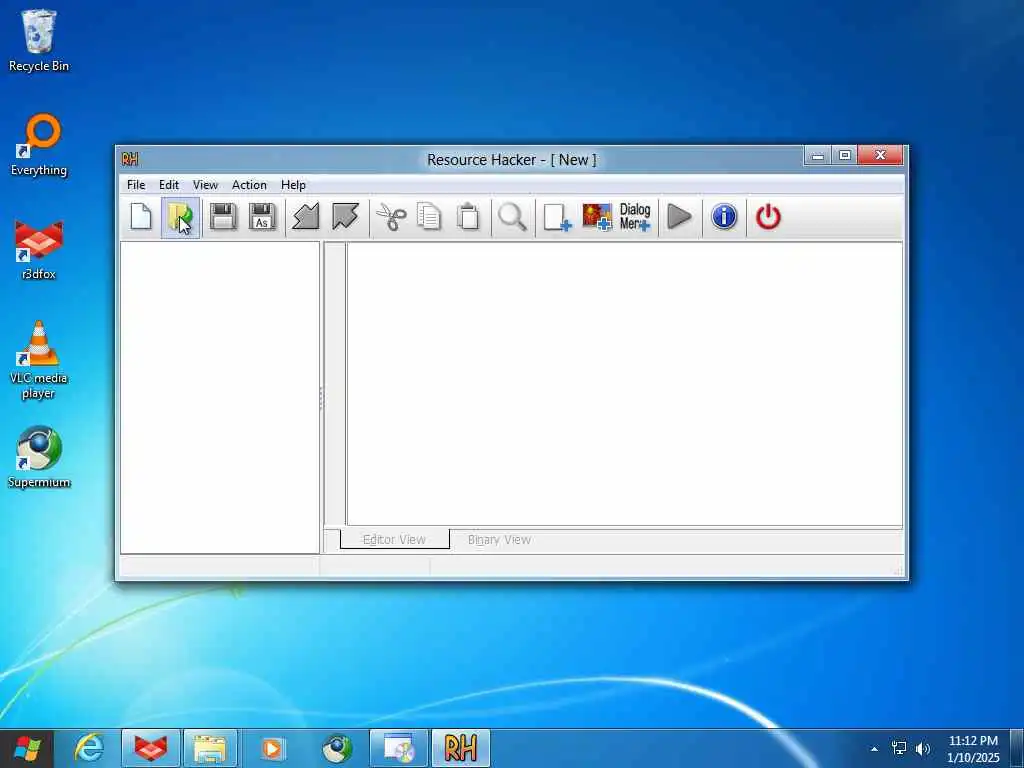Viewport: 1024px width, 768px height.
Task: Open a file via folder toolbar icon
Action: pyautogui.click(x=180, y=217)
